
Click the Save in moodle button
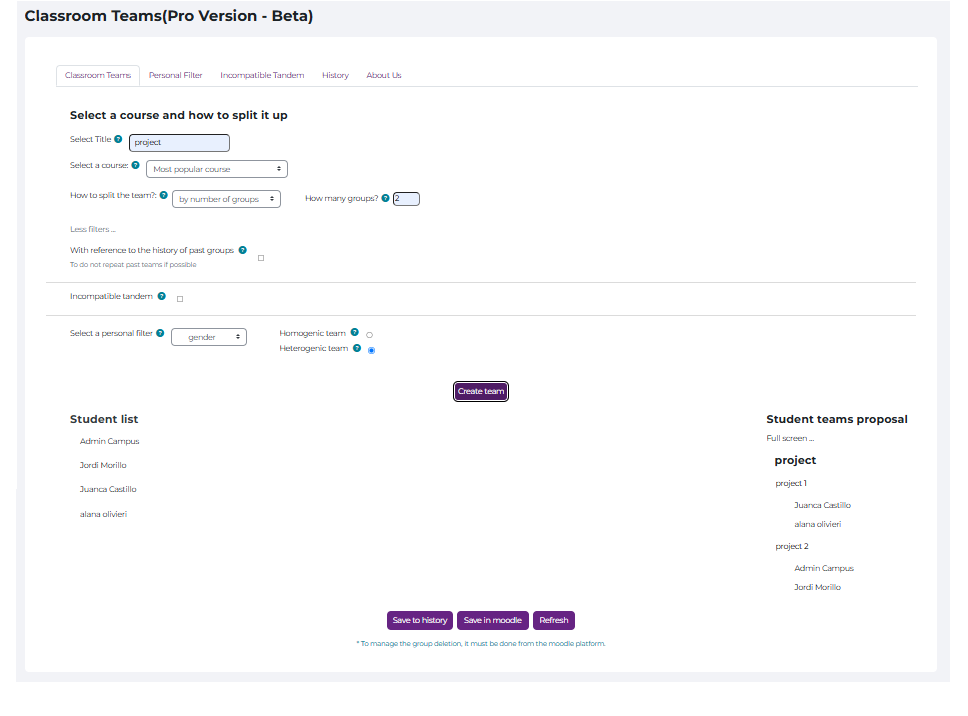click(x=492, y=620)
